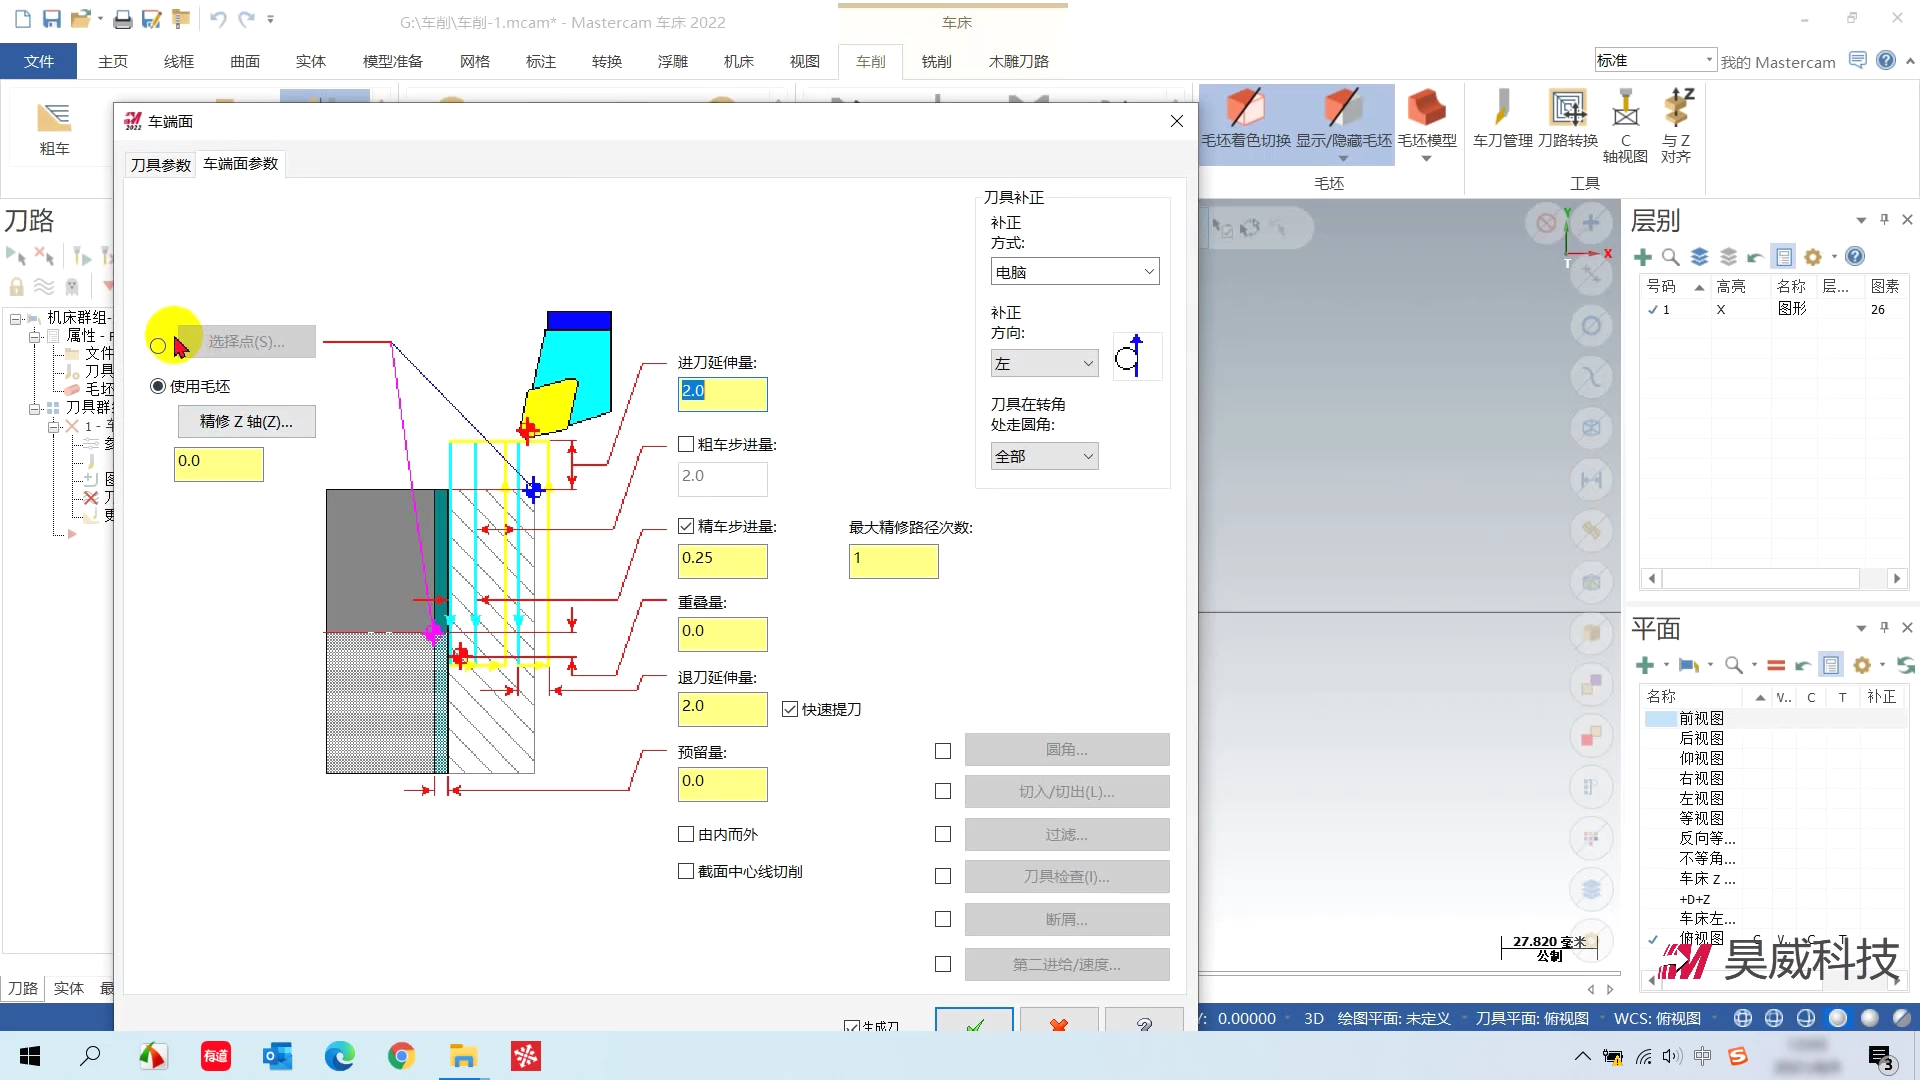Viewport: 1920px width, 1080px height.
Task: Uncheck the 快速提刀 checkbox
Action: pyautogui.click(x=790, y=709)
